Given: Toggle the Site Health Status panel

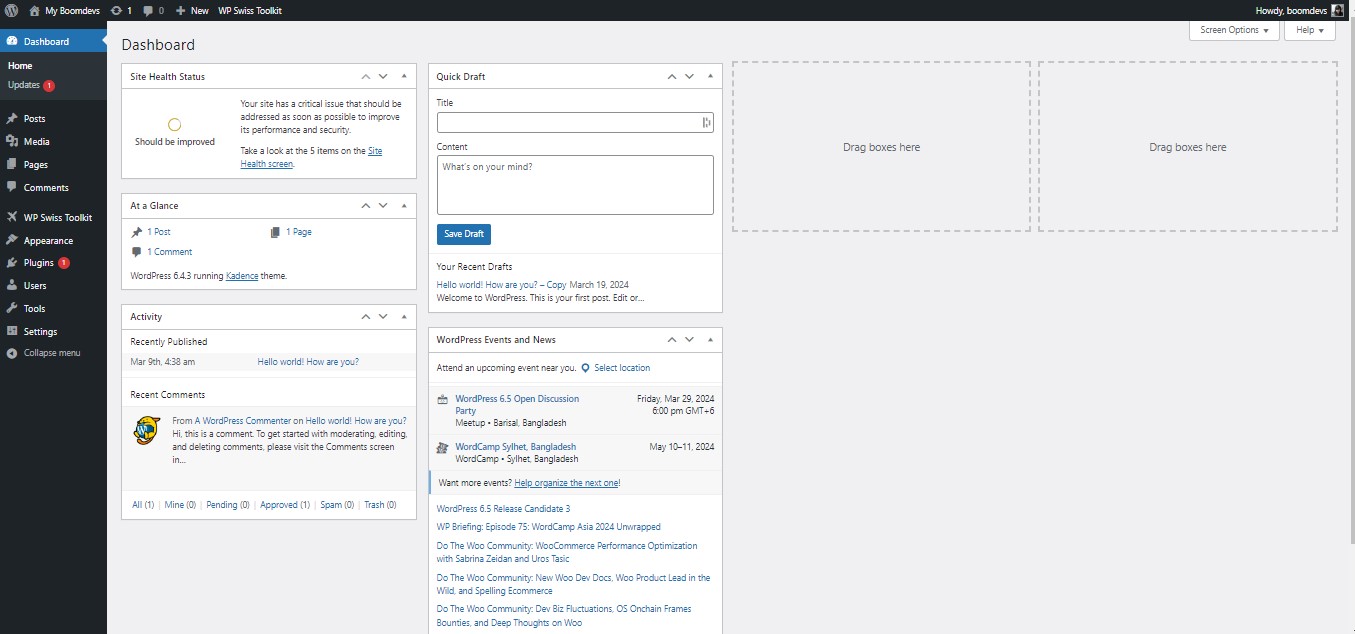Looking at the screenshot, I should click(x=404, y=76).
